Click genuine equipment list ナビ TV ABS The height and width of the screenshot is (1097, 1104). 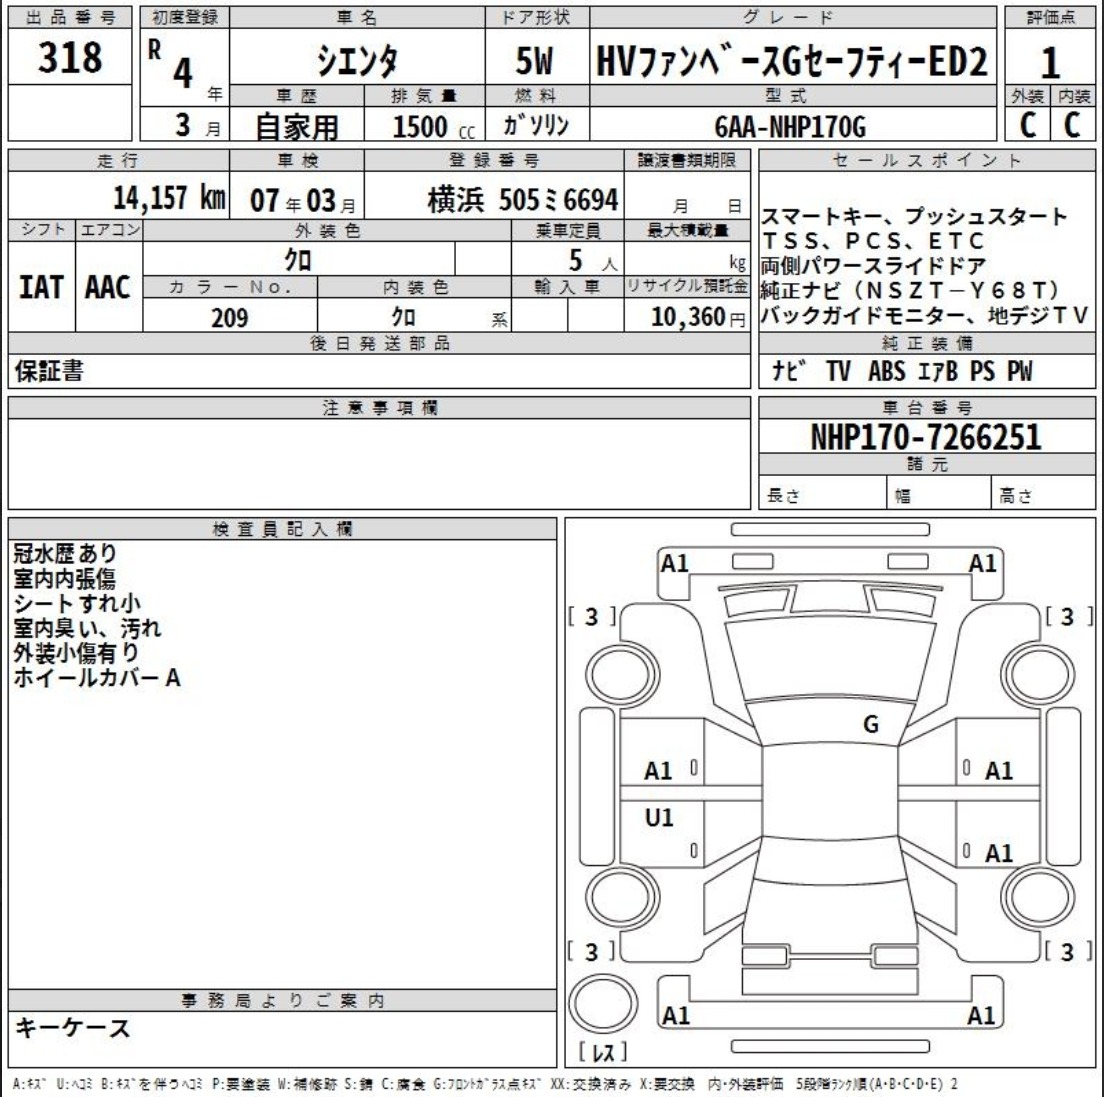click(902, 371)
